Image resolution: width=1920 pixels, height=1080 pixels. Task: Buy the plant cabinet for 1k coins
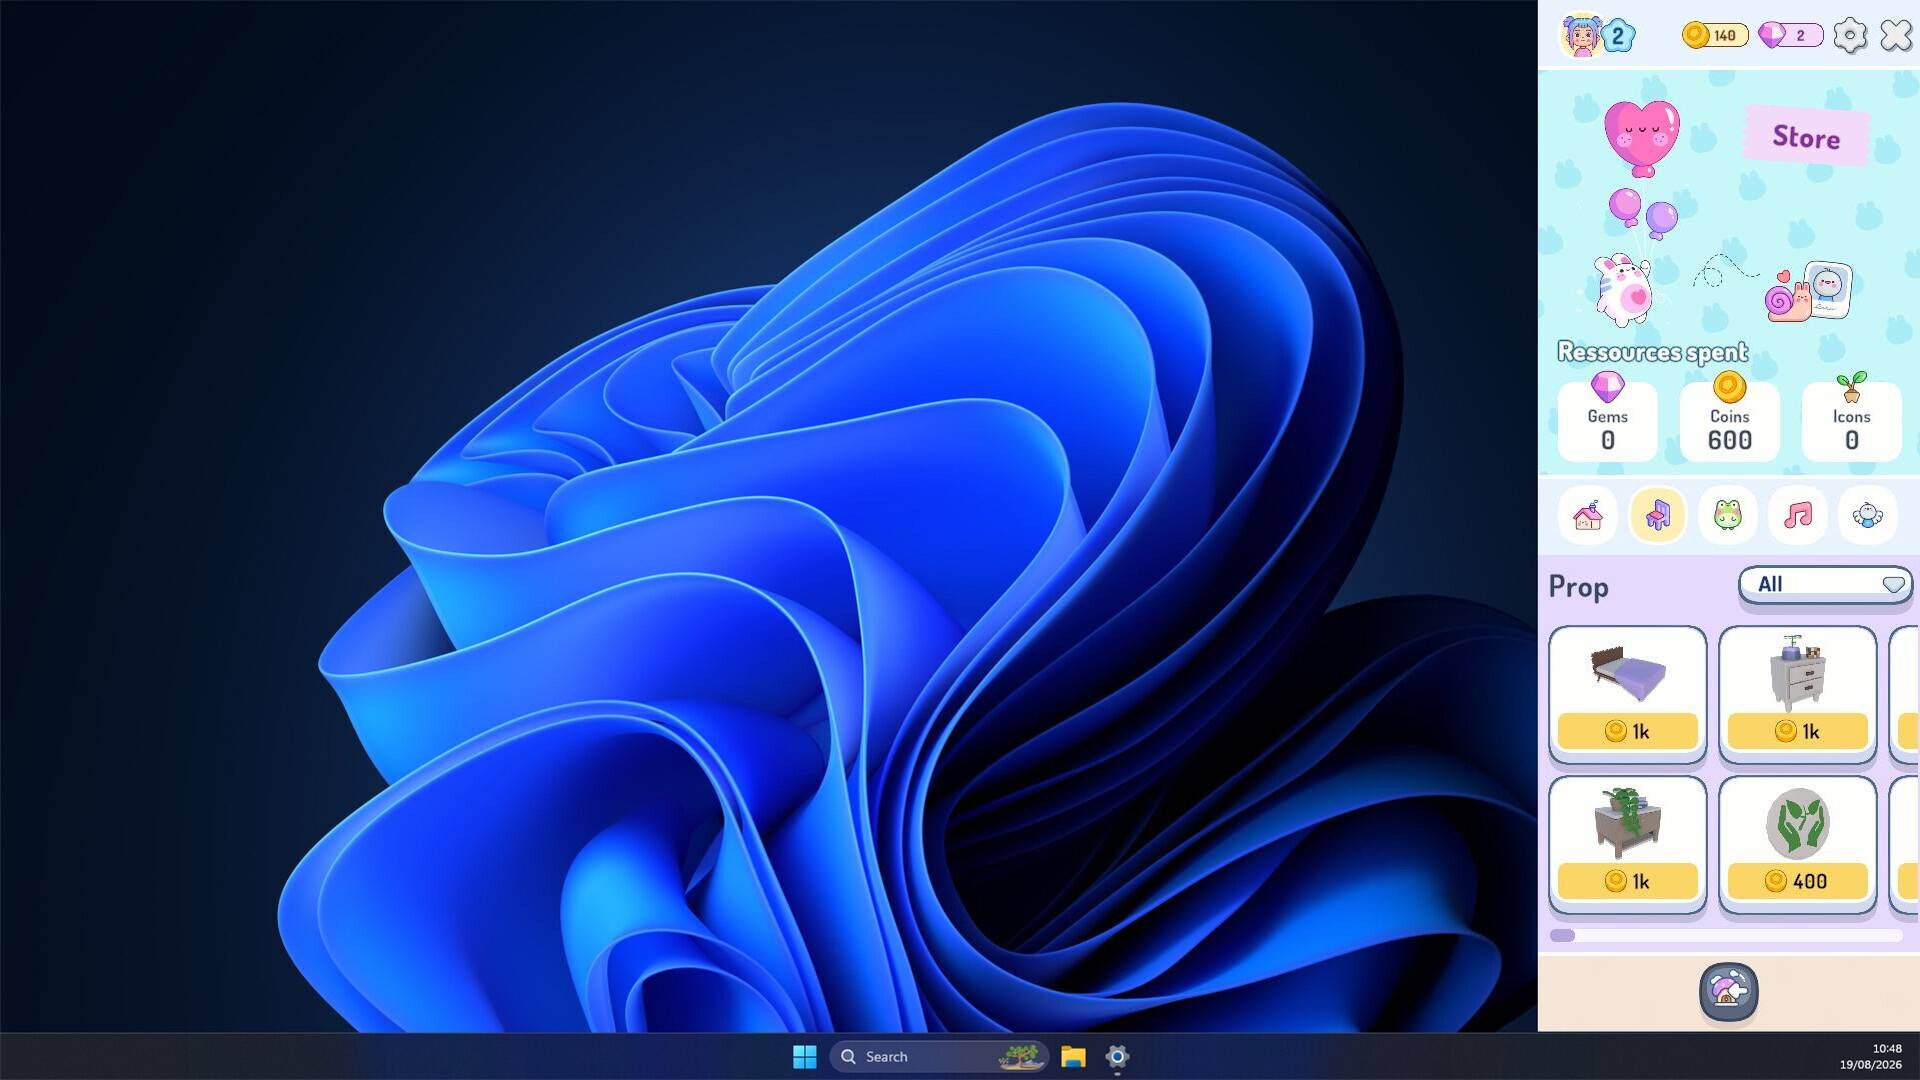tap(1628, 881)
